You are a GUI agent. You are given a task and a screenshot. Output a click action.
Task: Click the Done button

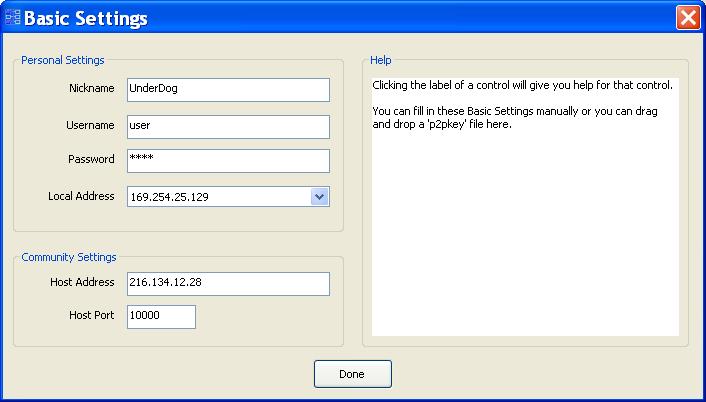pos(353,374)
